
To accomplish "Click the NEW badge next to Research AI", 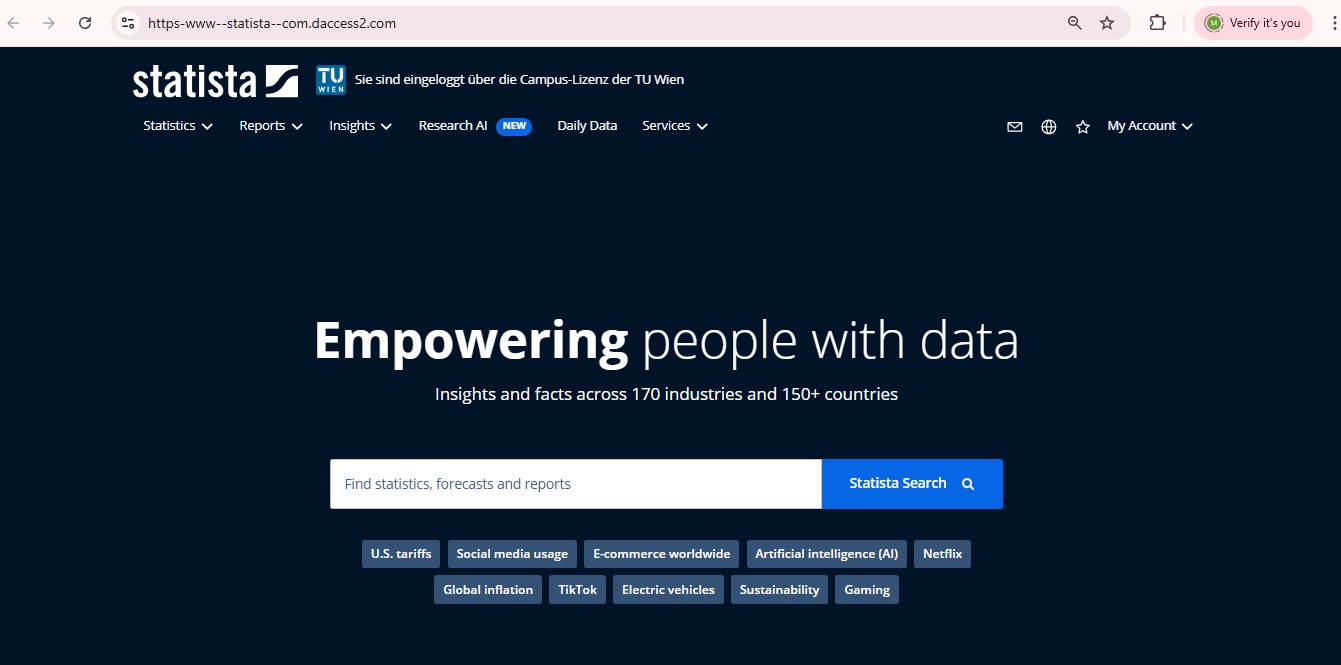I will click(514, 126).
